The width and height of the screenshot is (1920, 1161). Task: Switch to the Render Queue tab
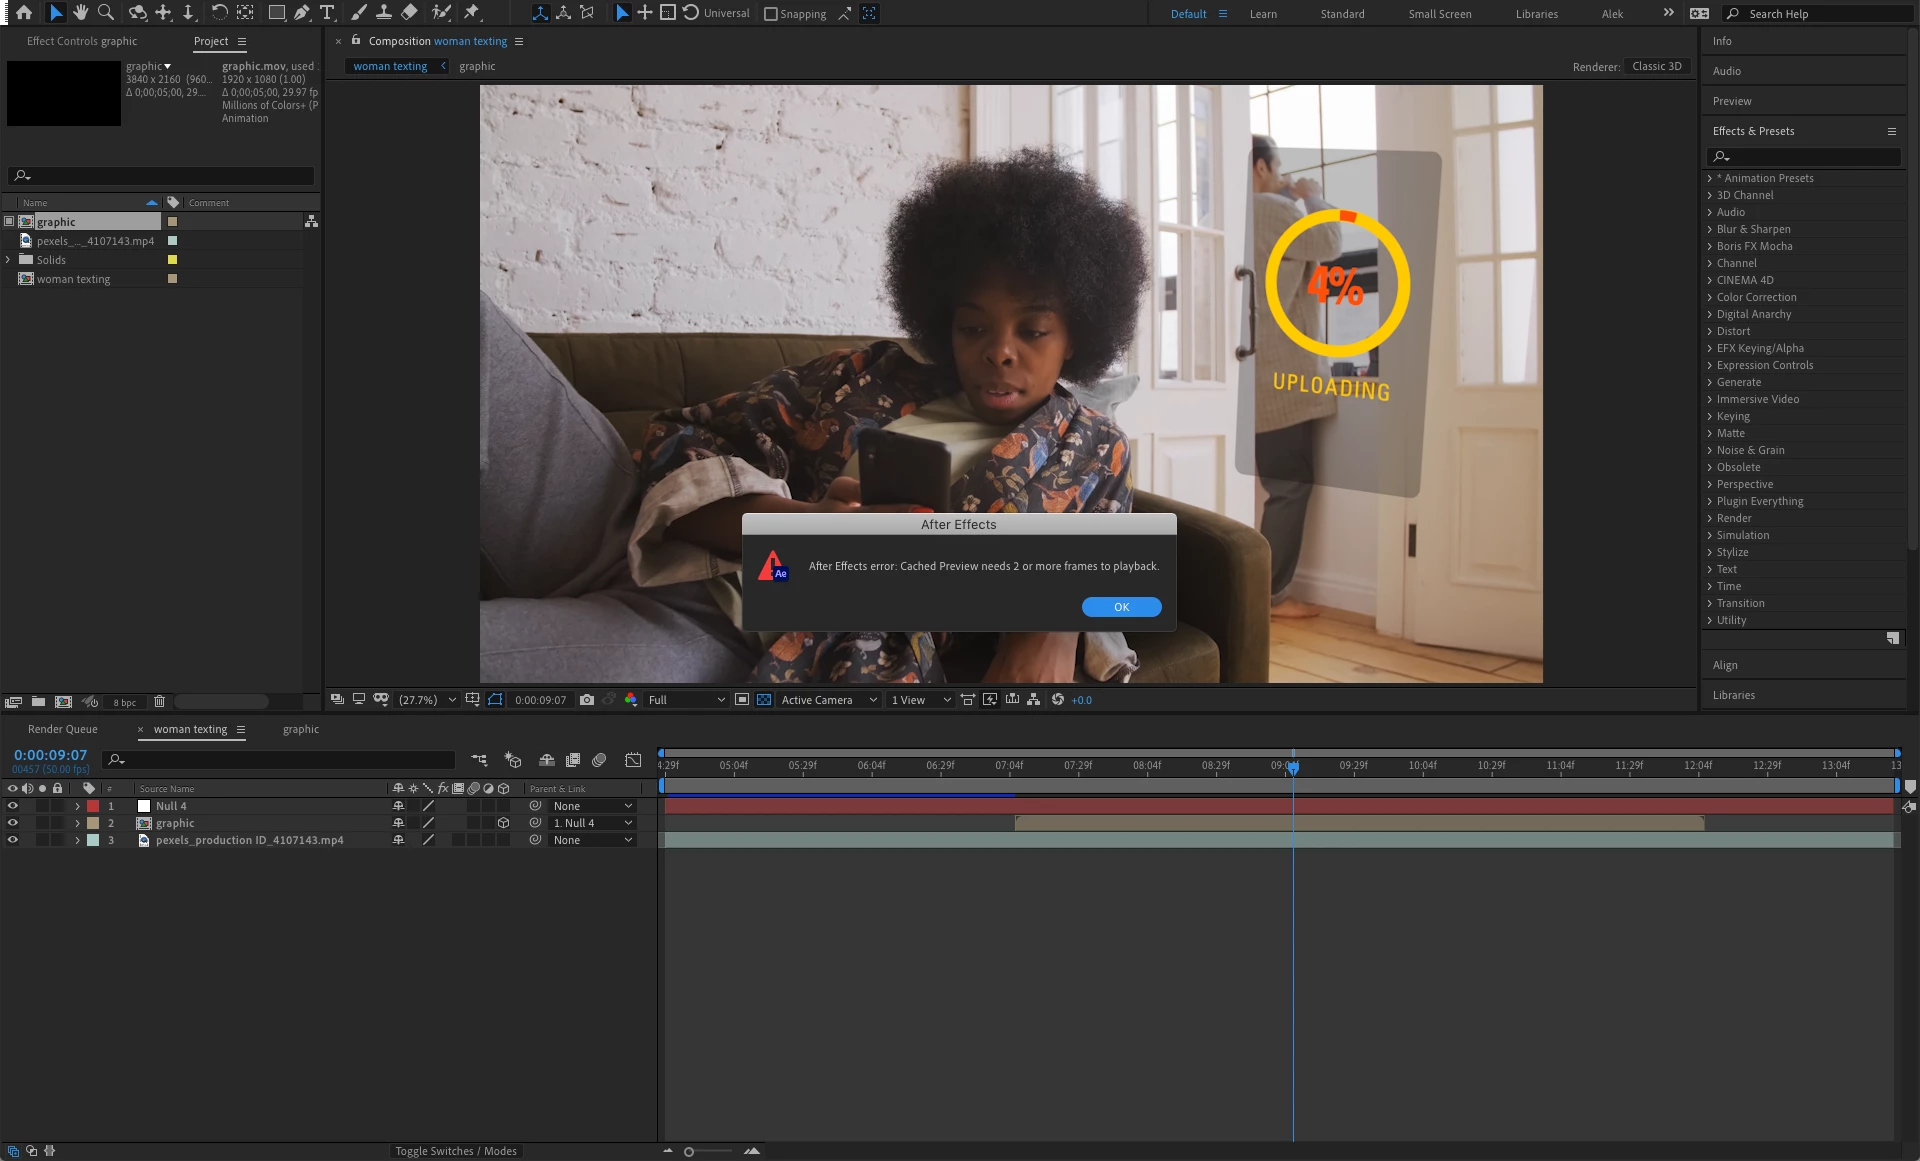coord(62,729)
